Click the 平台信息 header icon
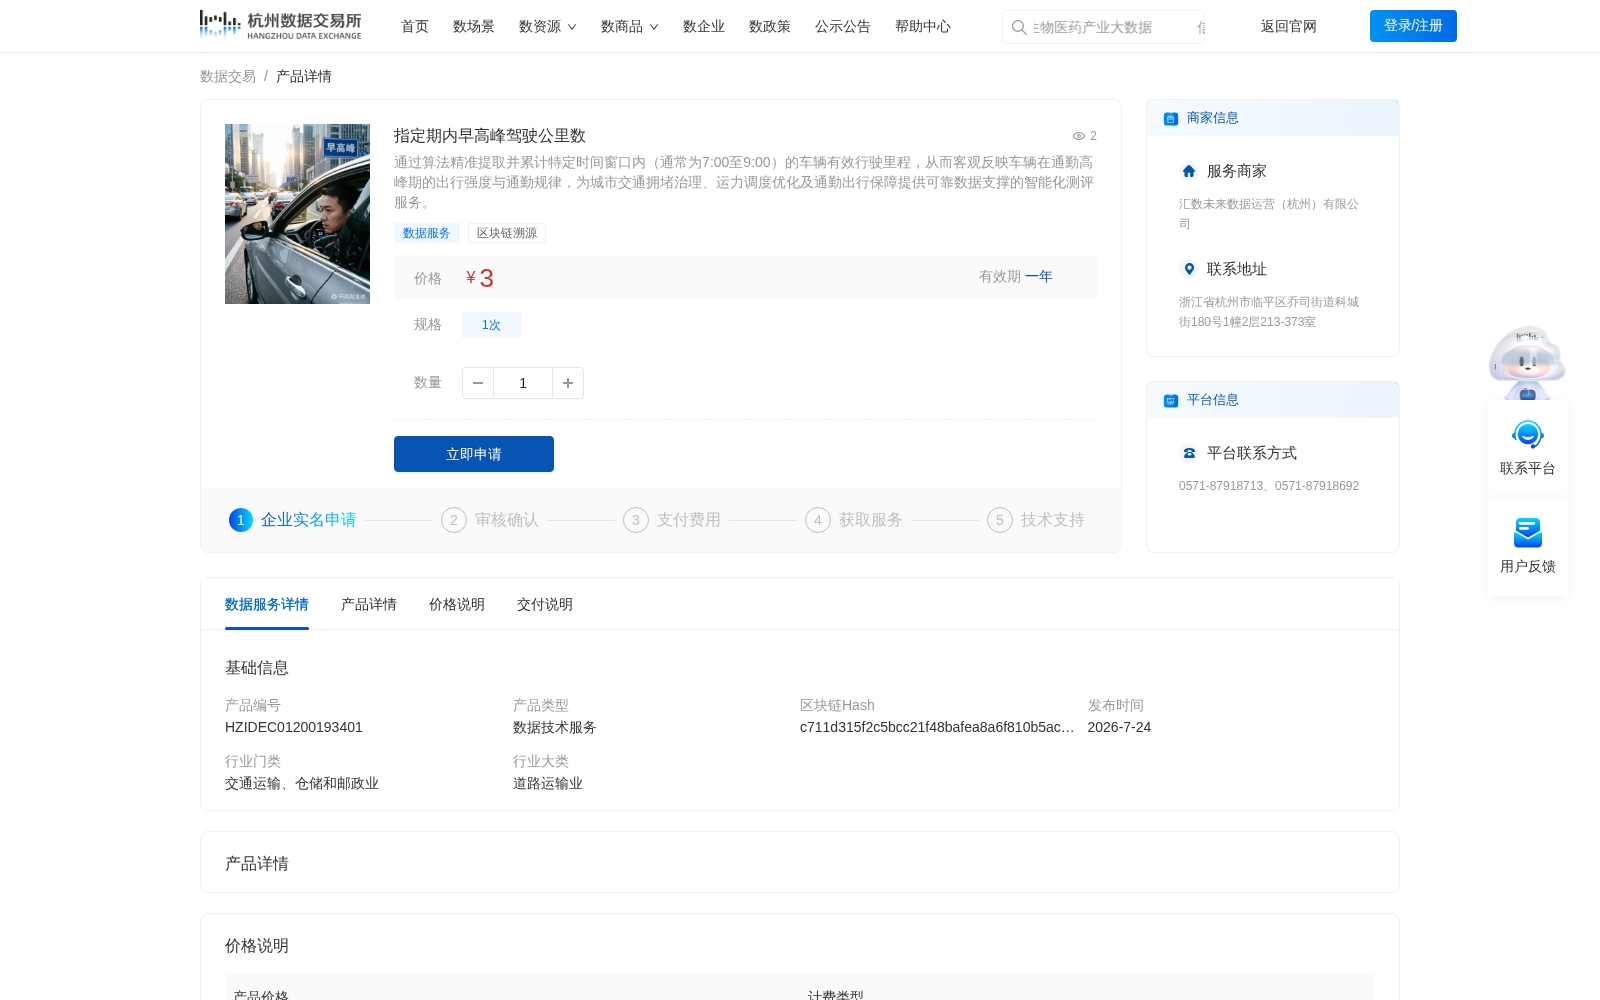Viewport: 1600px width, 1000px height. point(1171,400)
